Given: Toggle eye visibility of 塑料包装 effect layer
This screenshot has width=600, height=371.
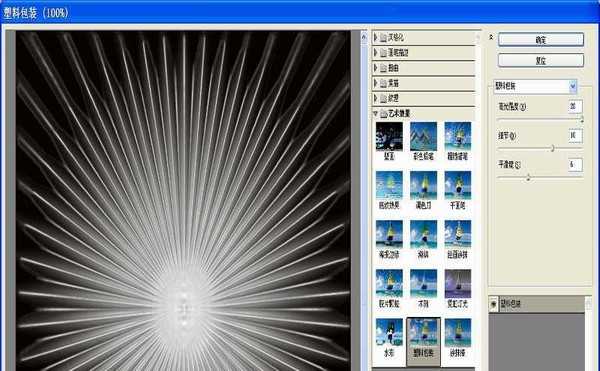Looking at the screenshot, I should coord(493,304).
